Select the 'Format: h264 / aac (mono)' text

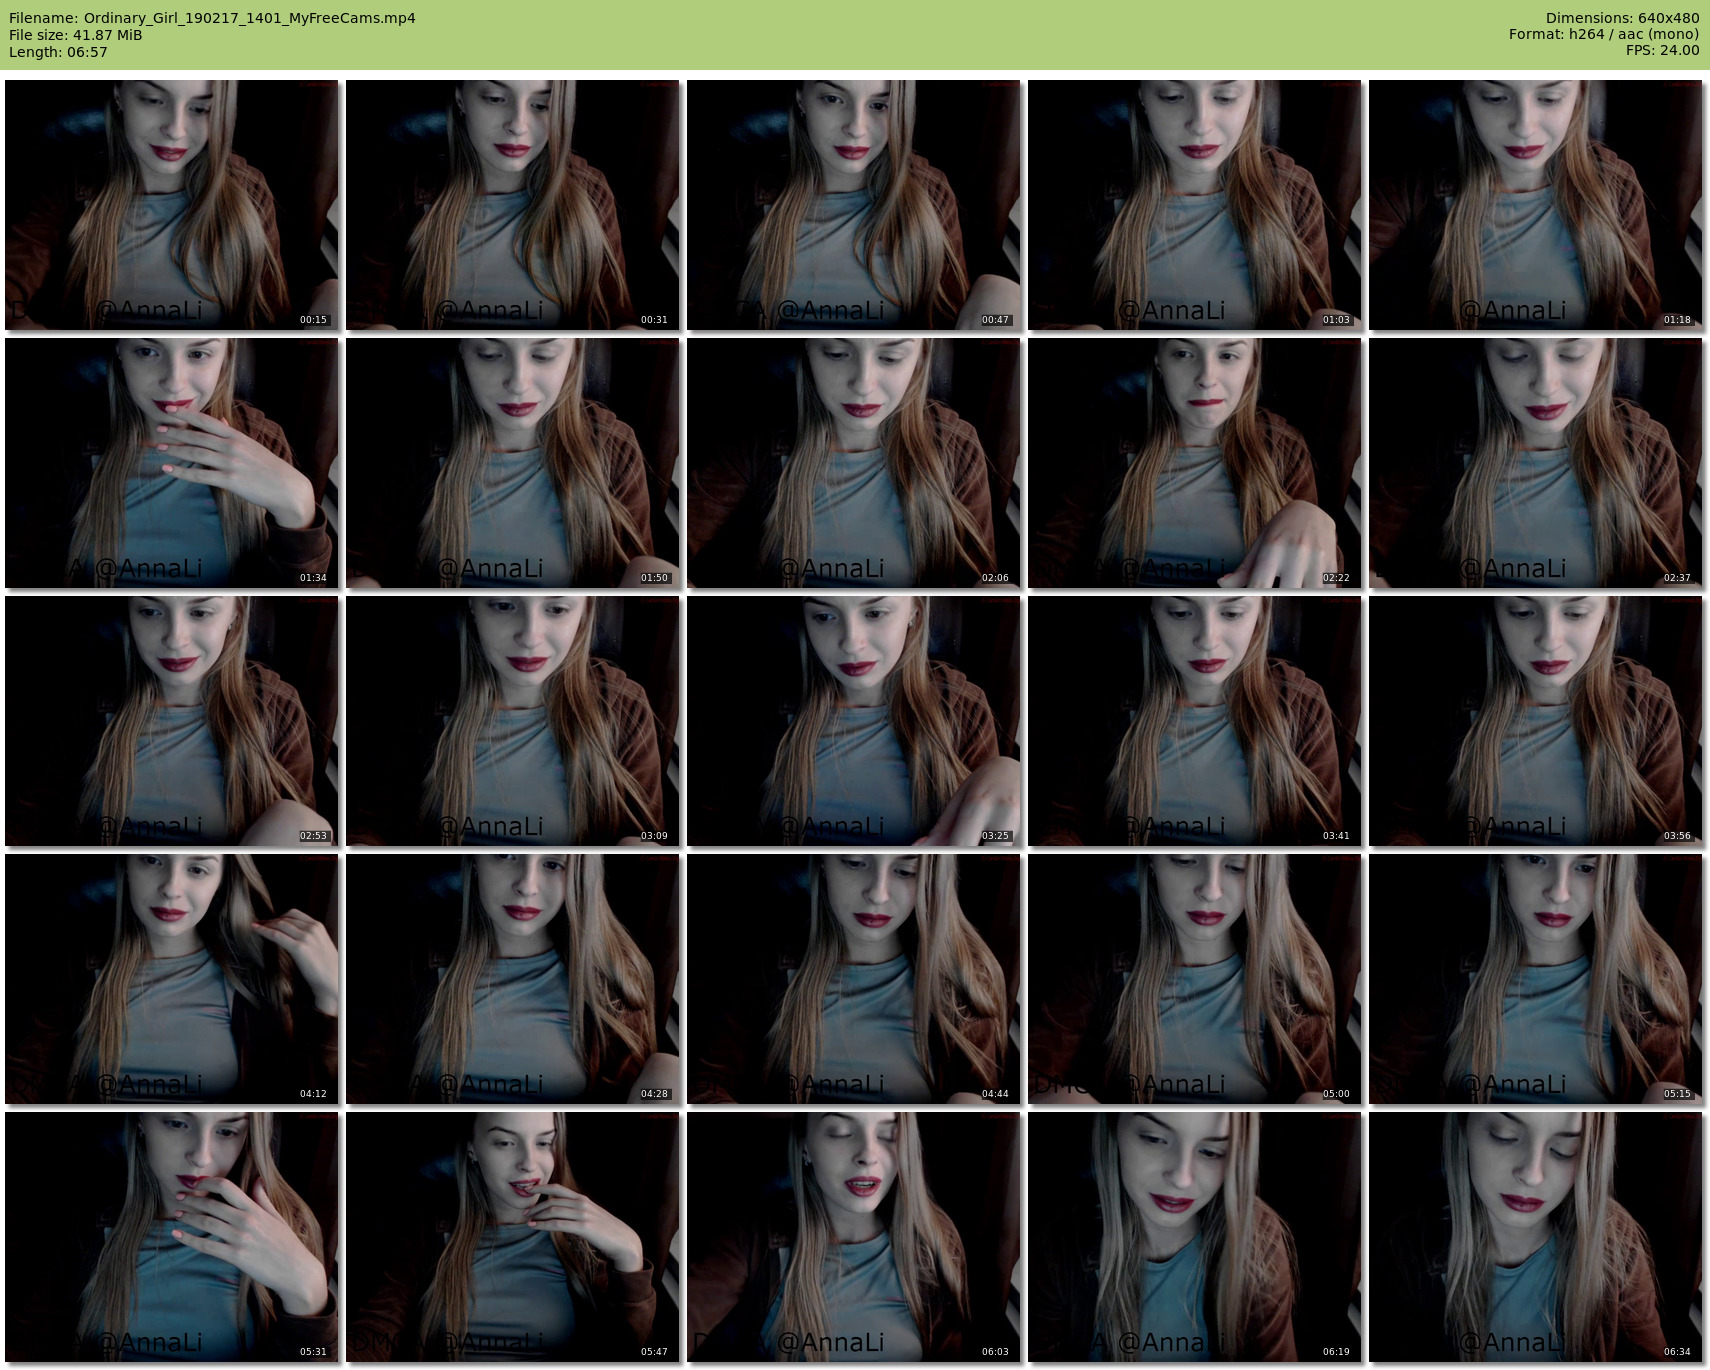click(x=1604, y=35)
